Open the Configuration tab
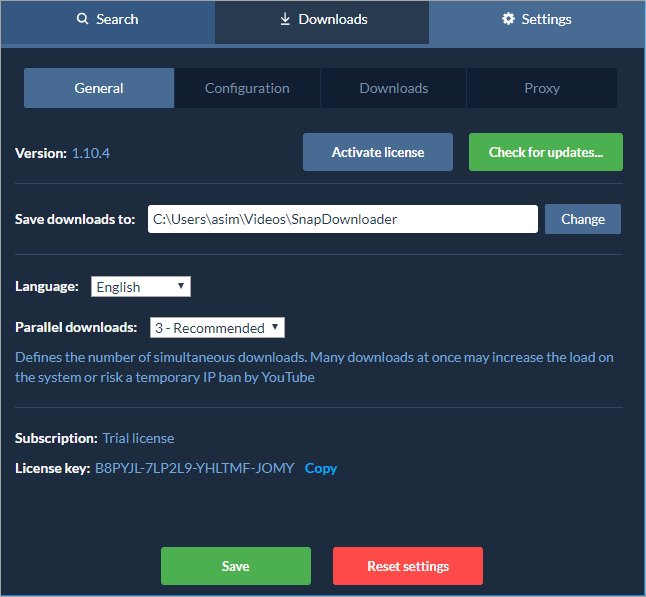Image resolution: width=646 pixels, height=597 pixels. pos(247,88)
